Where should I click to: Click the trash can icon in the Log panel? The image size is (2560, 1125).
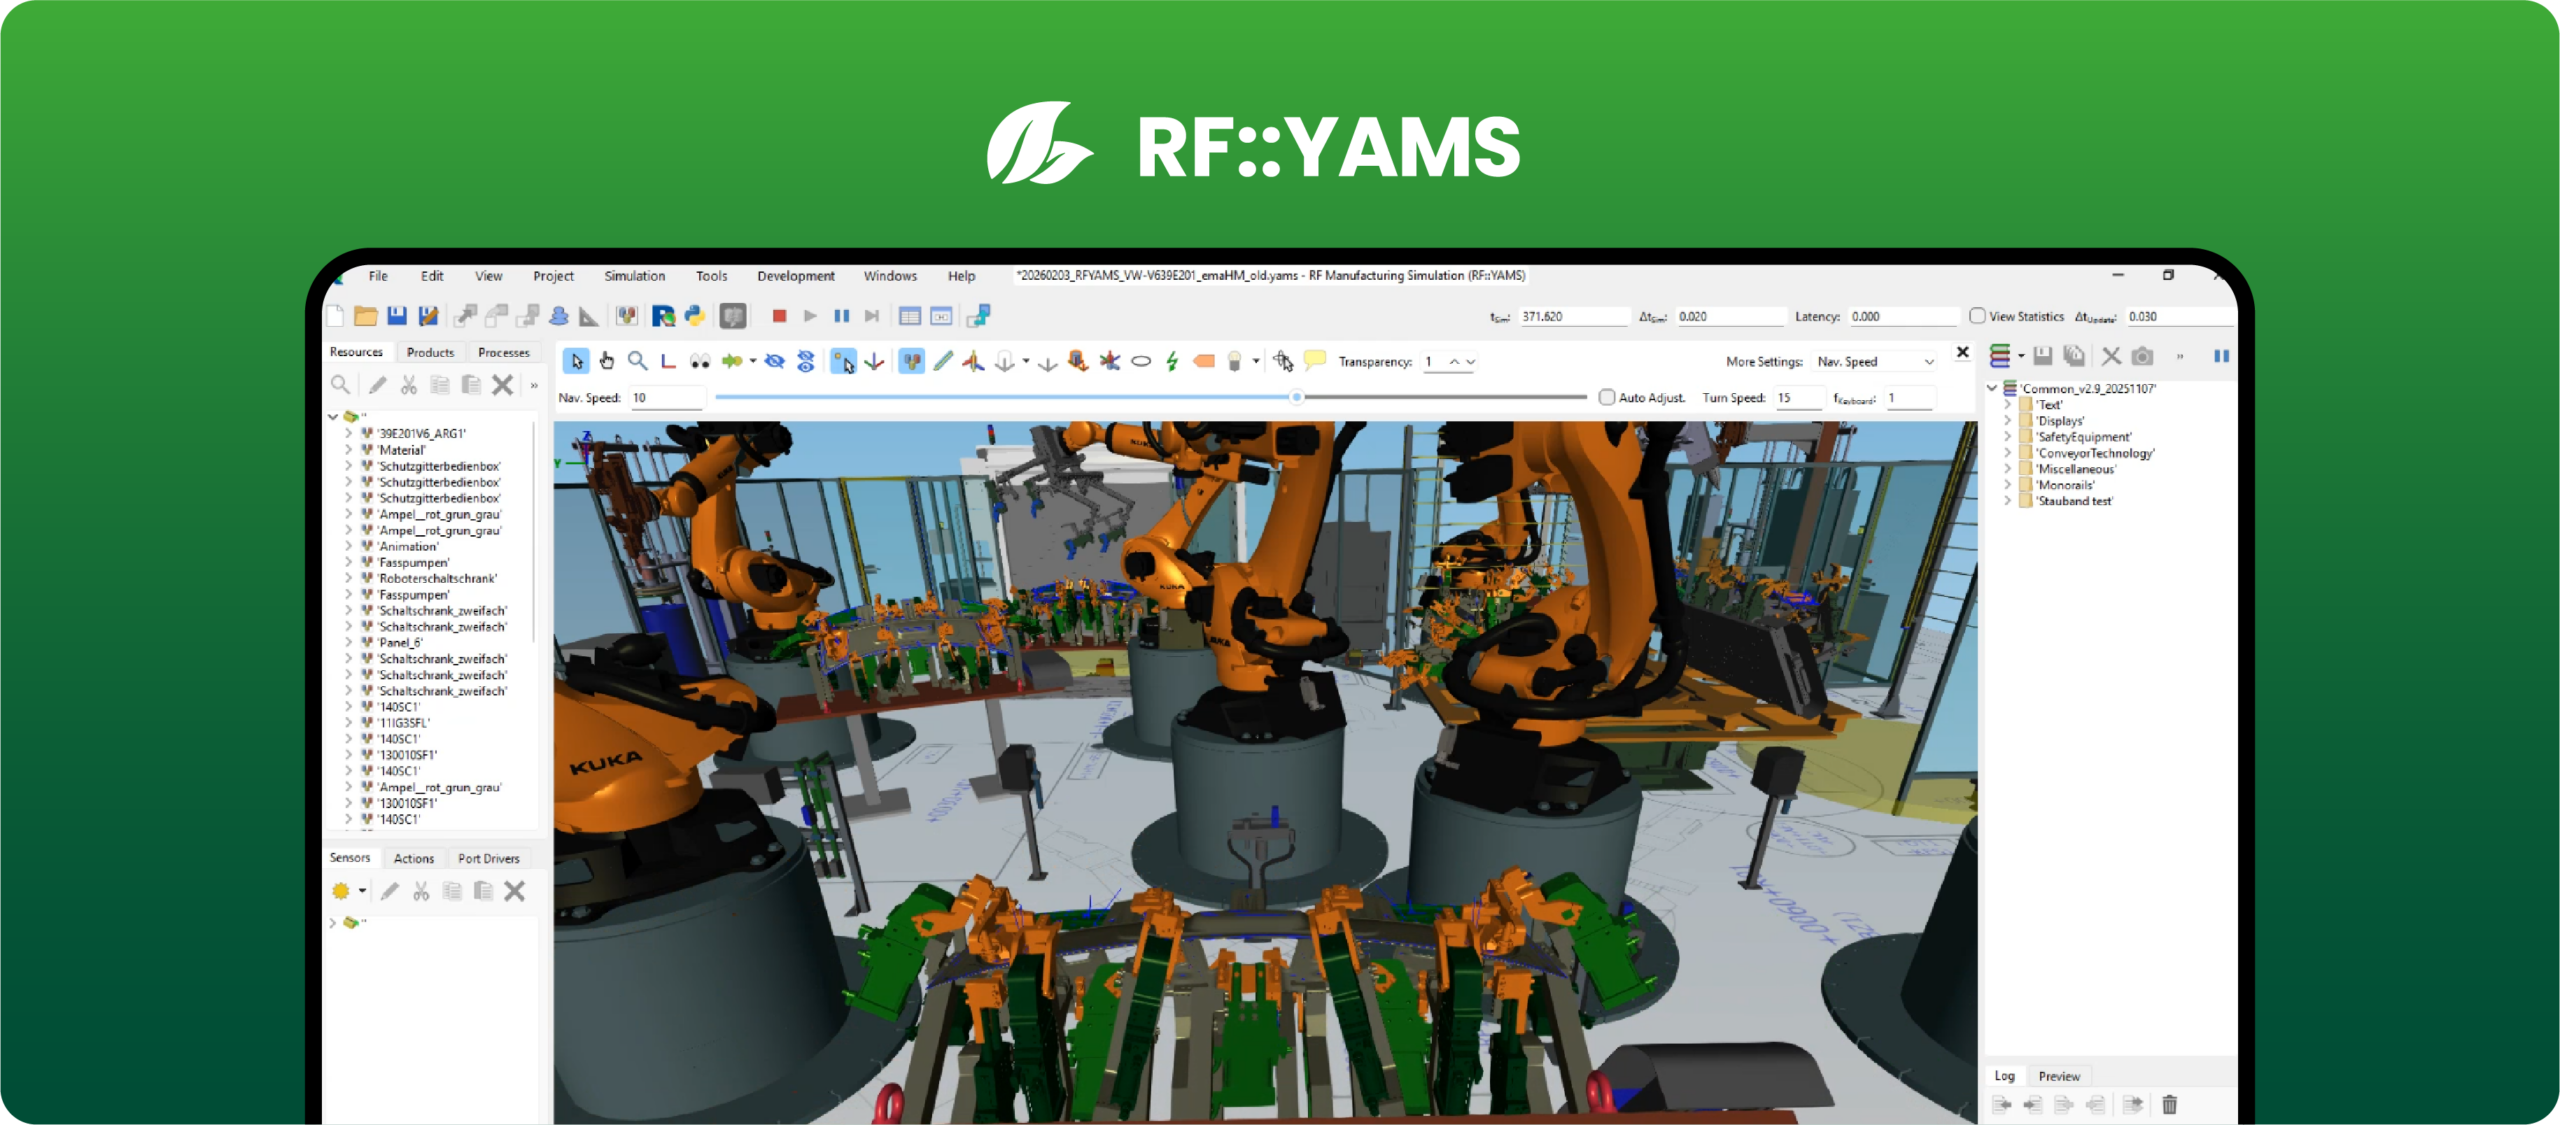coord(2169,1104)
